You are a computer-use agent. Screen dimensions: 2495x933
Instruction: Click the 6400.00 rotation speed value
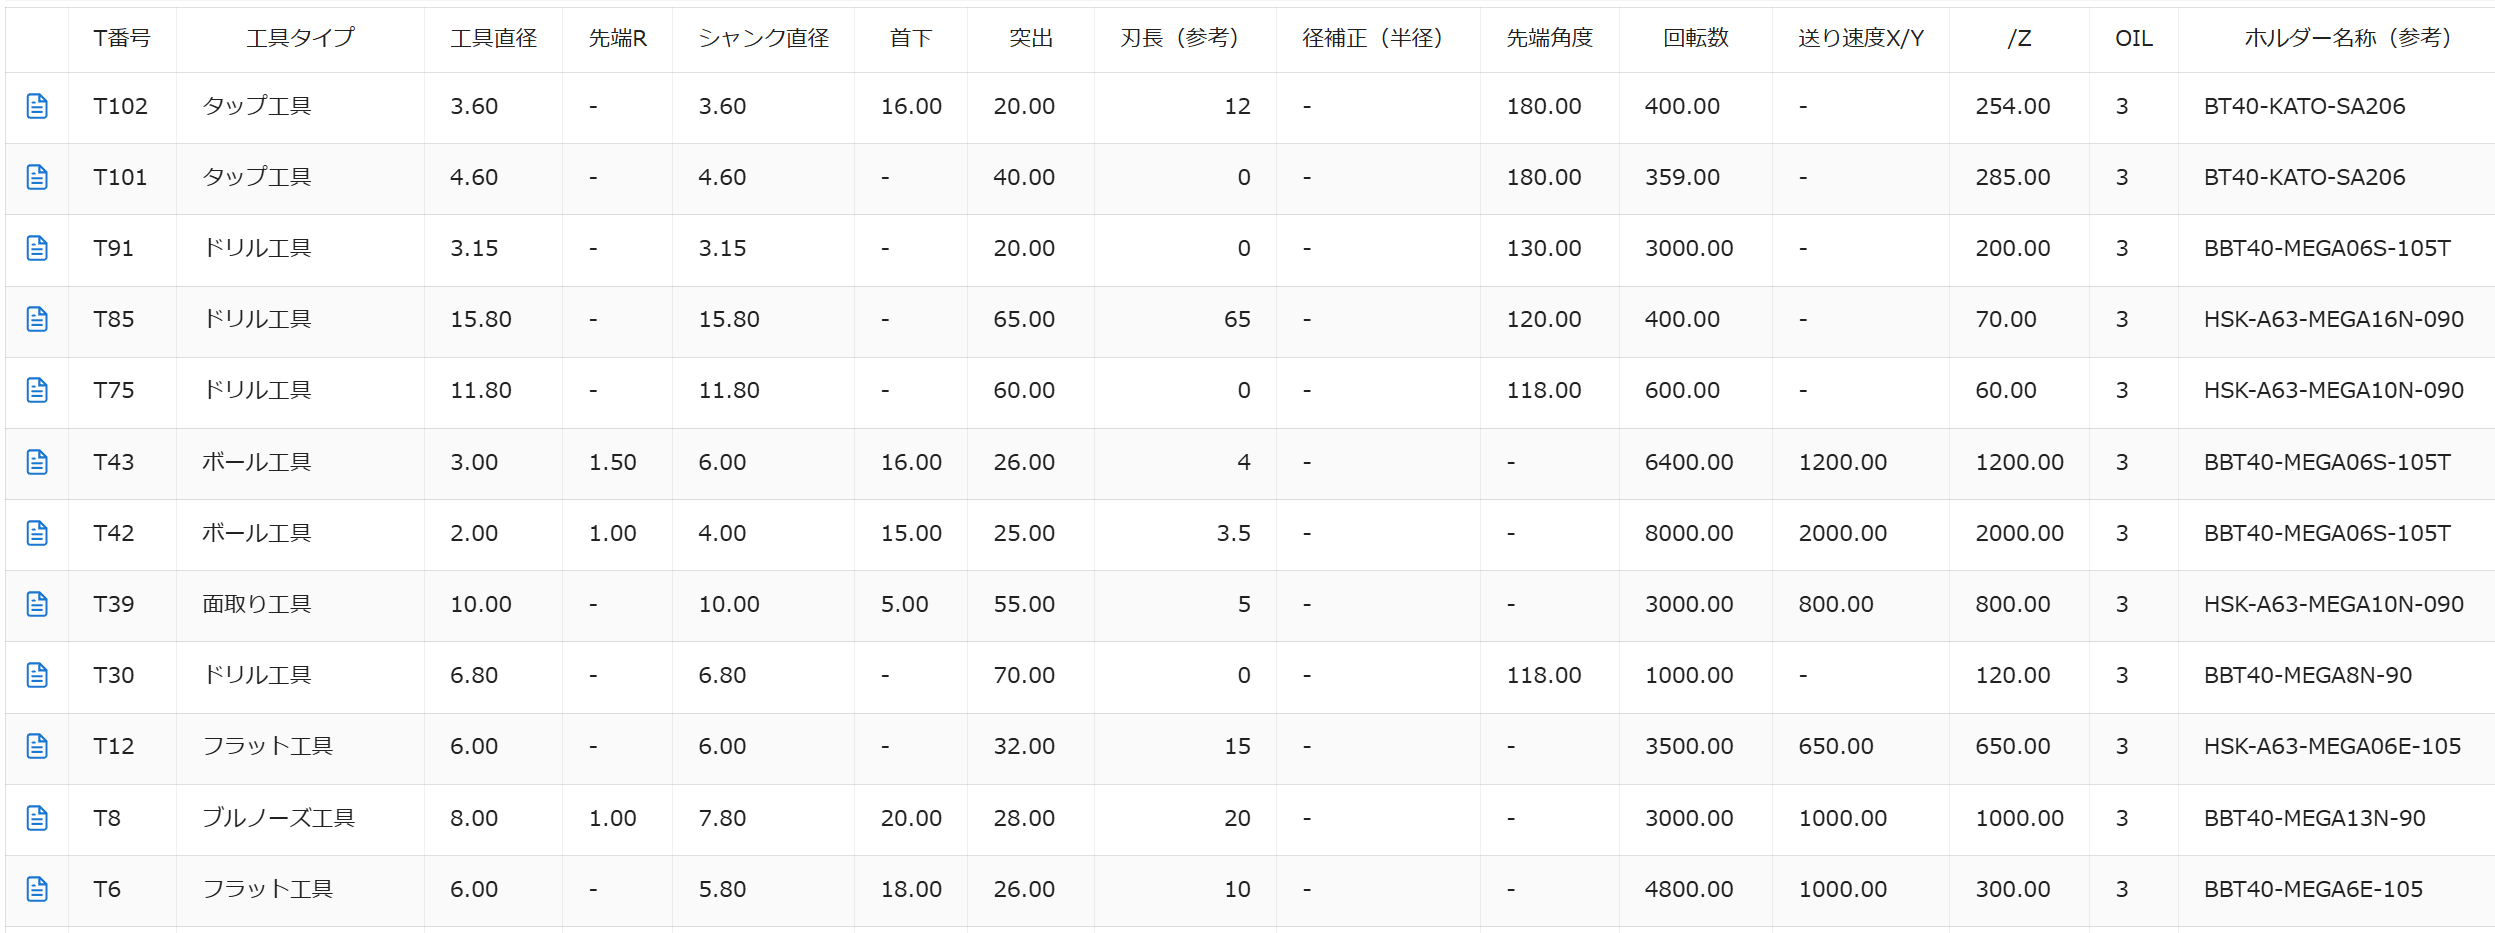pos(1689,462)
